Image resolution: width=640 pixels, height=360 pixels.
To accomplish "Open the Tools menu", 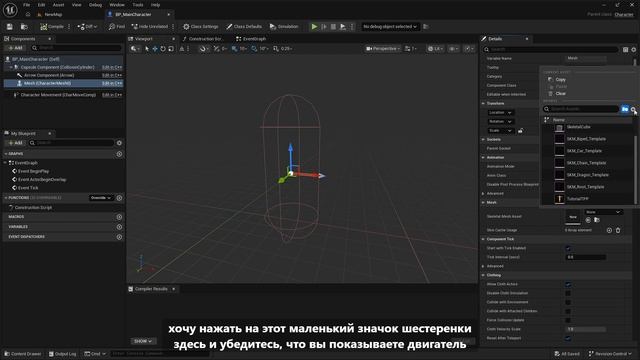I will pos(138,5).
